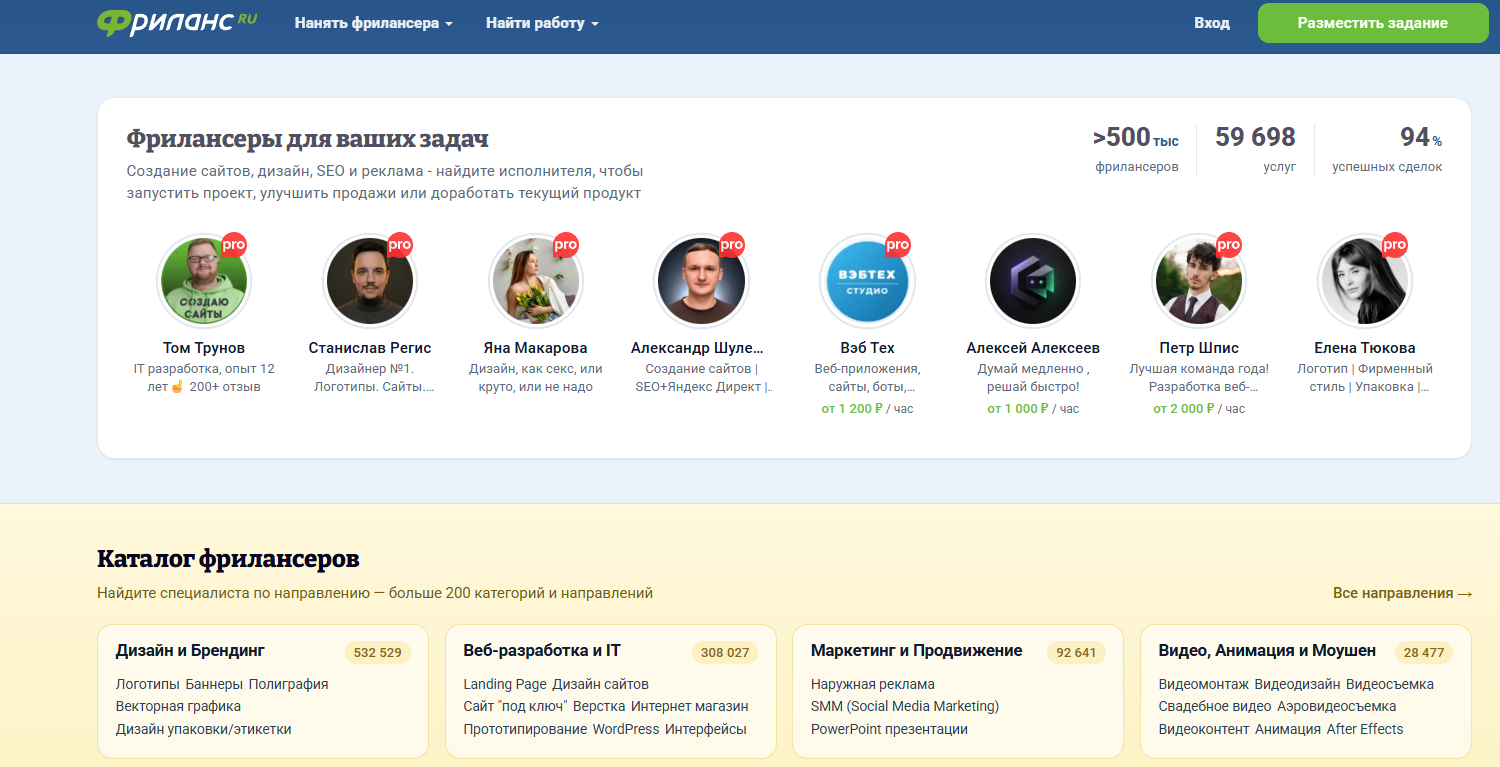The height and width of the screenshot is (767, 1500).
Task: Open the Веб-разработка и IT category
Action: tap(542, 651)
